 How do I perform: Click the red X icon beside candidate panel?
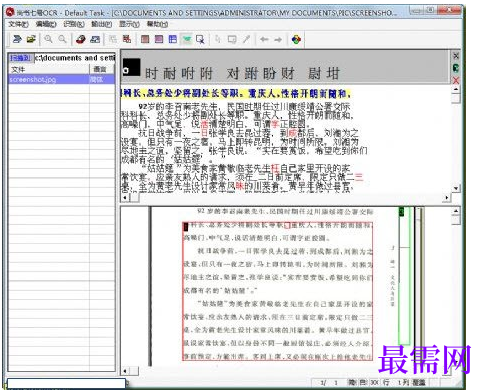coord(456,80)
